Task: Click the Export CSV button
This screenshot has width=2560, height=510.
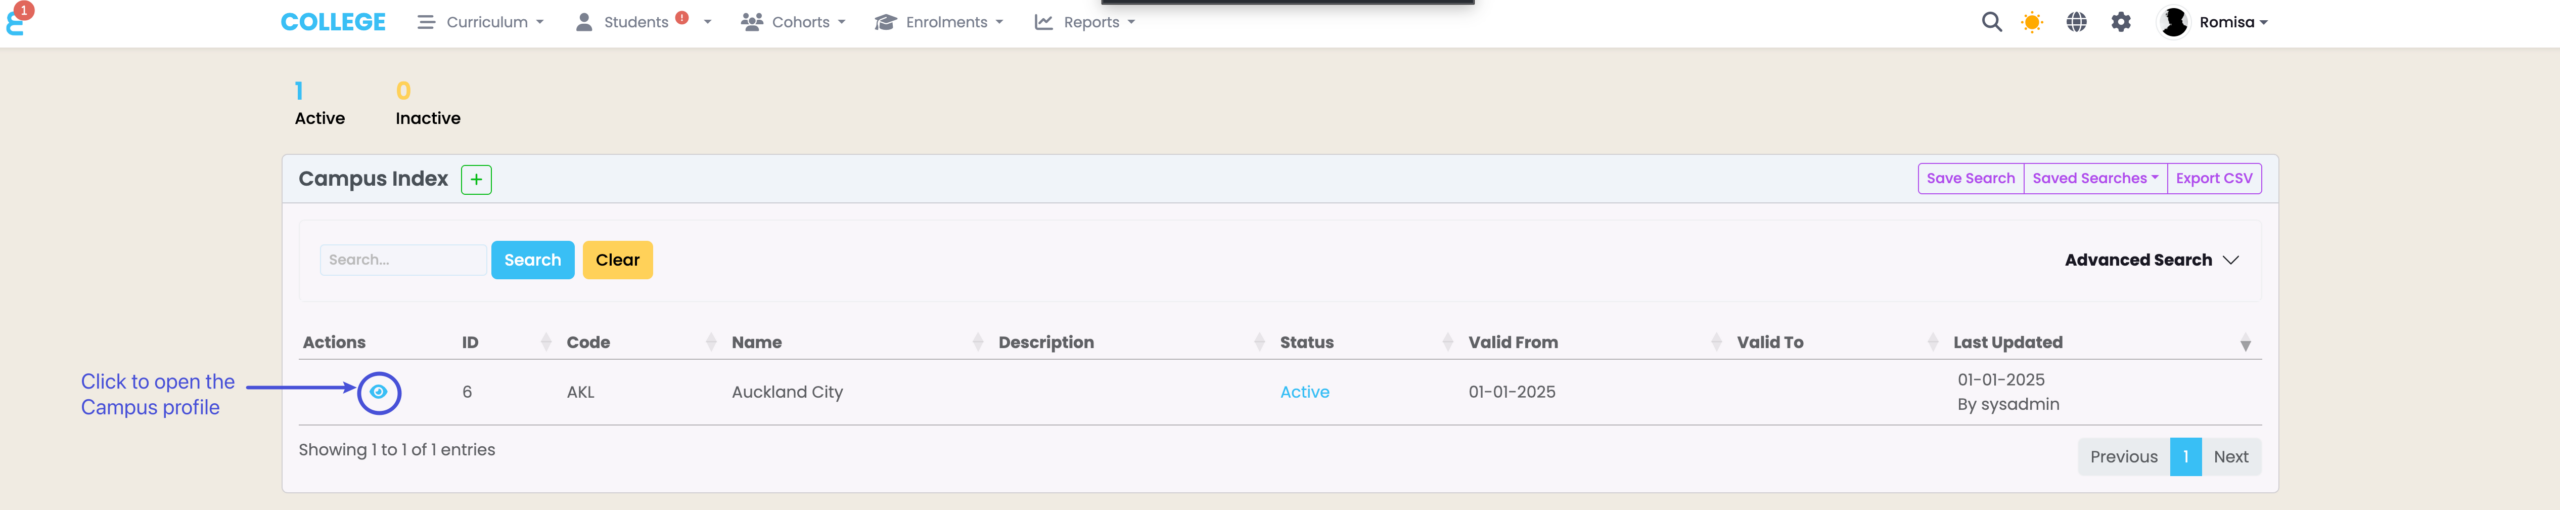Action: coord(2213,179)
